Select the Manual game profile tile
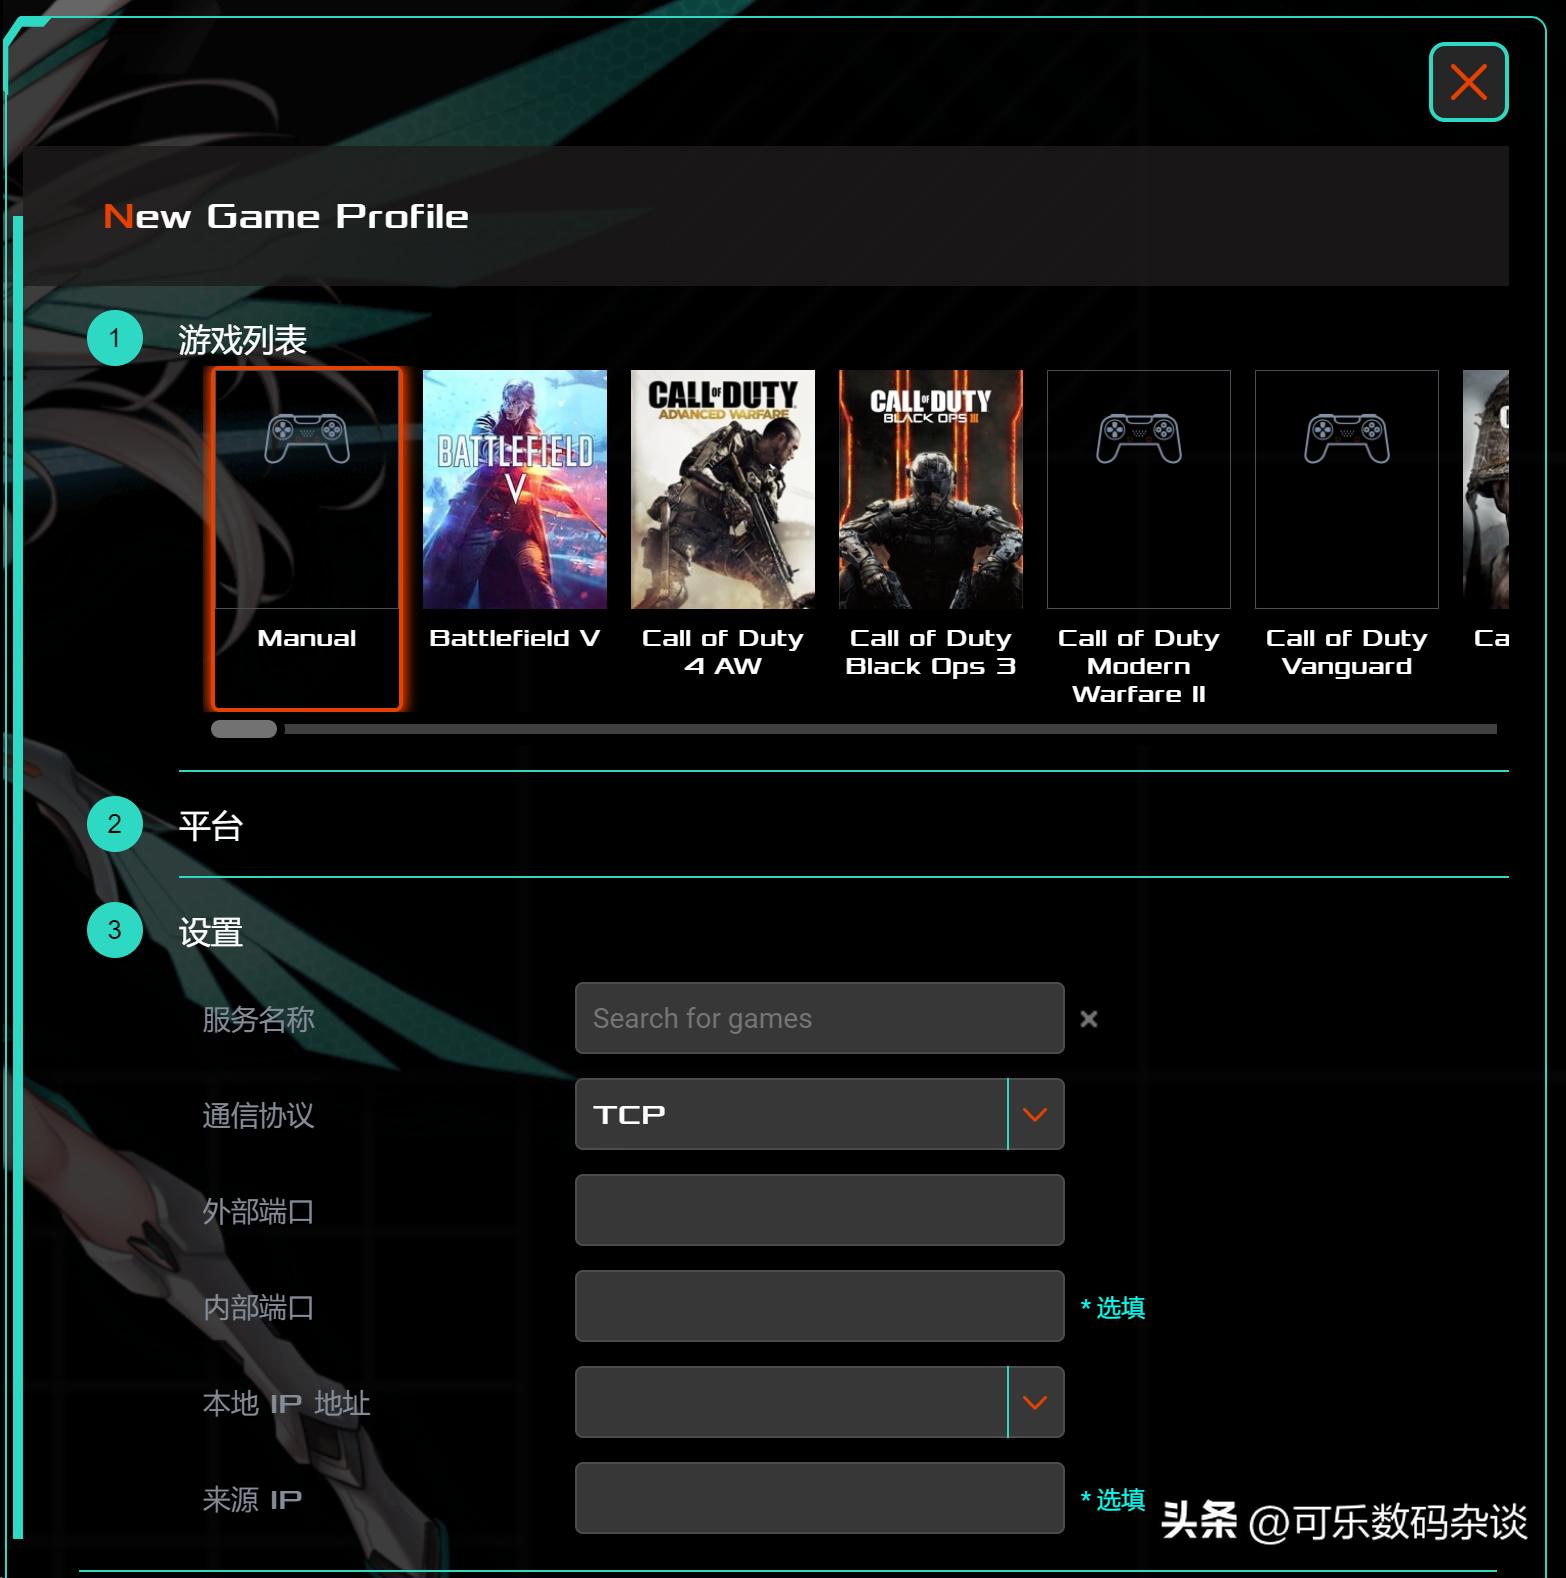Screen dimensions: 1566x1578 click(x=307, y=539)
